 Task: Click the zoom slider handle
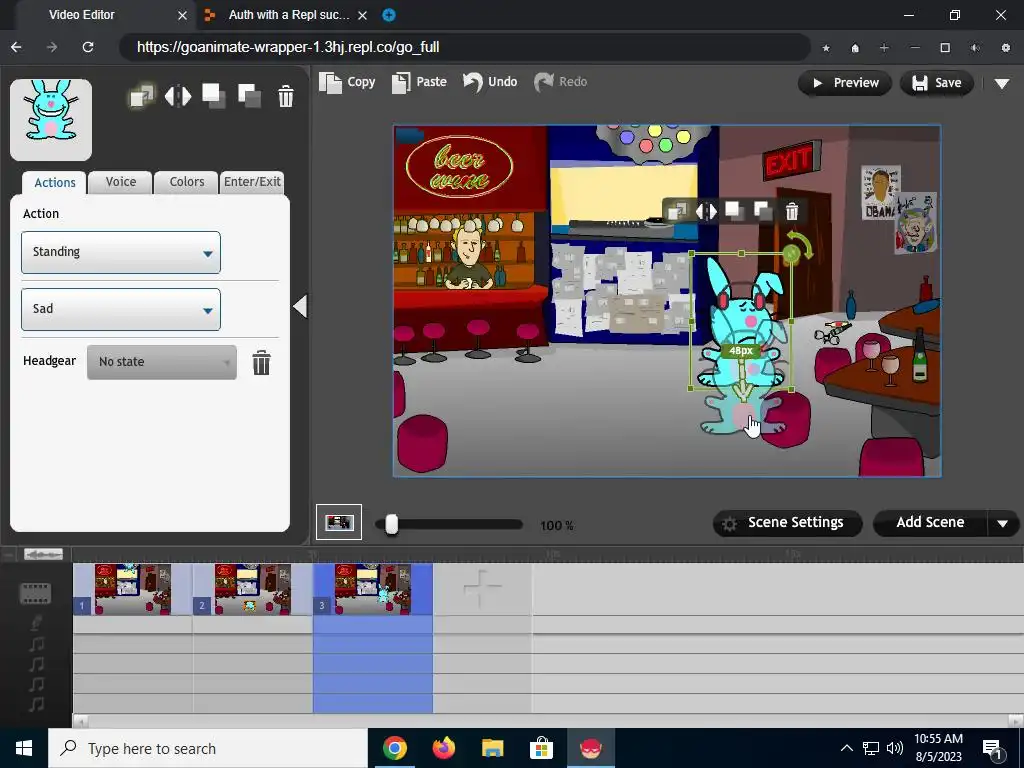(x=391, y=524)
